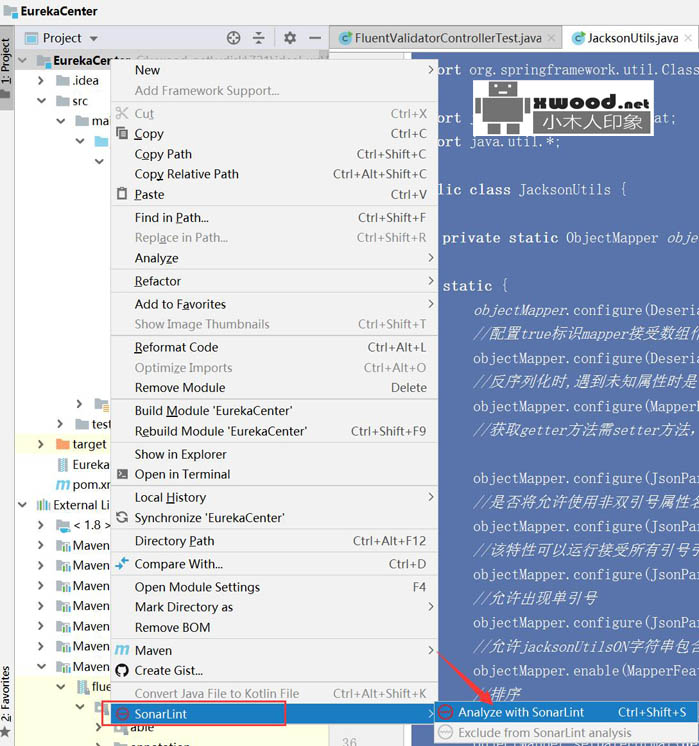
Task: Click the Compare With arrows icon
Action: tap(122, 563)
